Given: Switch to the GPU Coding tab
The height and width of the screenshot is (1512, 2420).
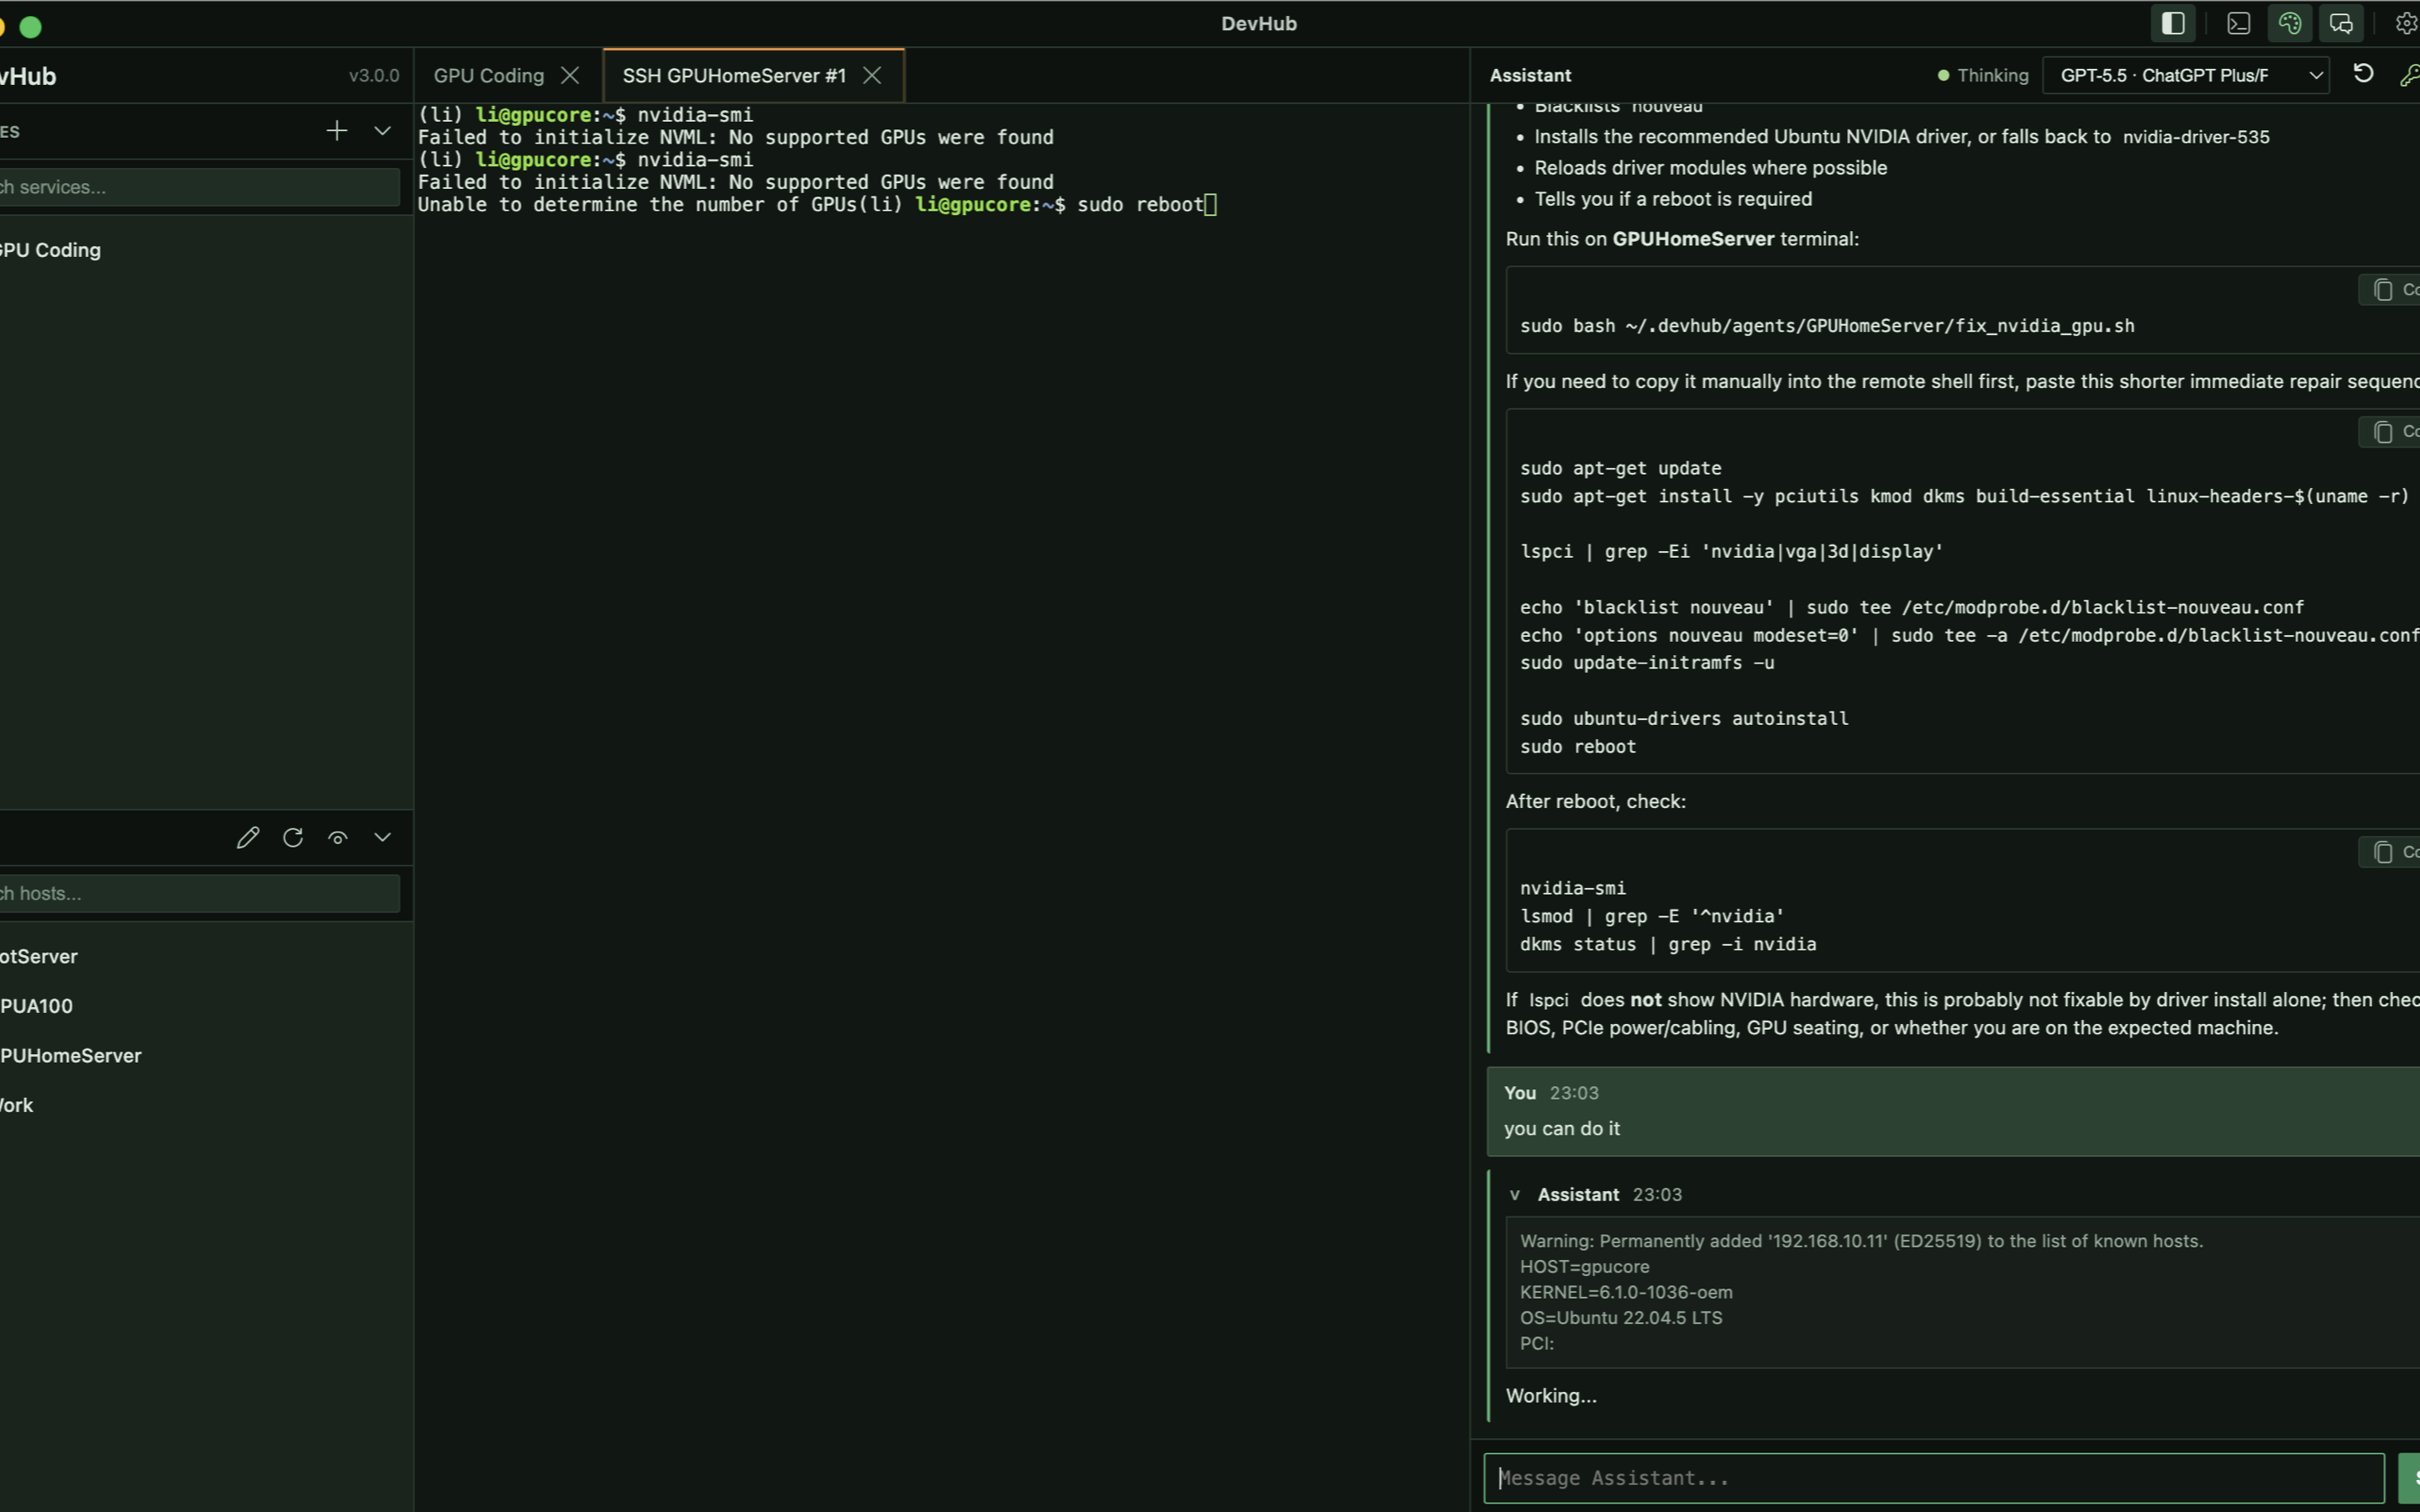Looking at the screenshot, I should coord(489,76).
